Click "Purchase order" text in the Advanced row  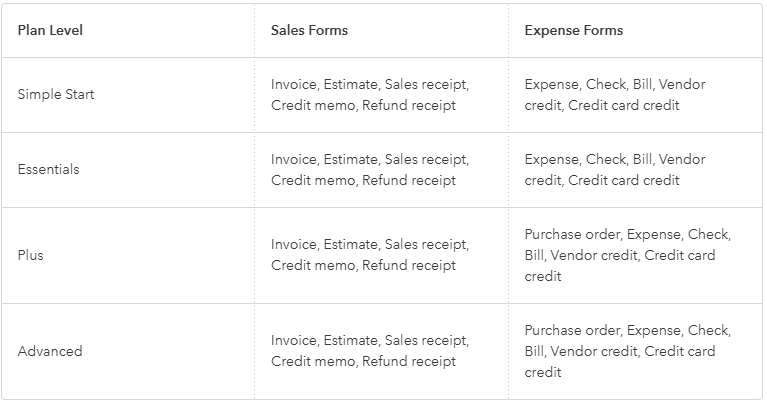572,331
